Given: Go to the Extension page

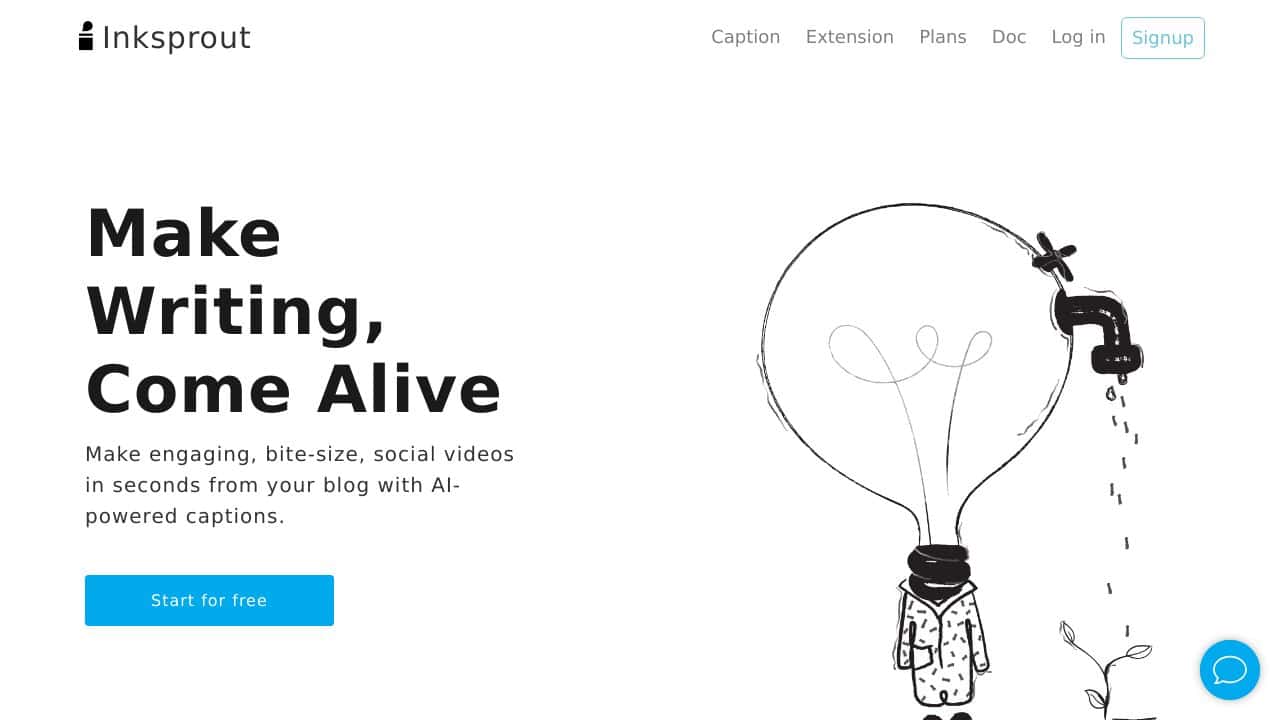Looking at the screenshot, I should pyautogui.click(x=849, y=37).
